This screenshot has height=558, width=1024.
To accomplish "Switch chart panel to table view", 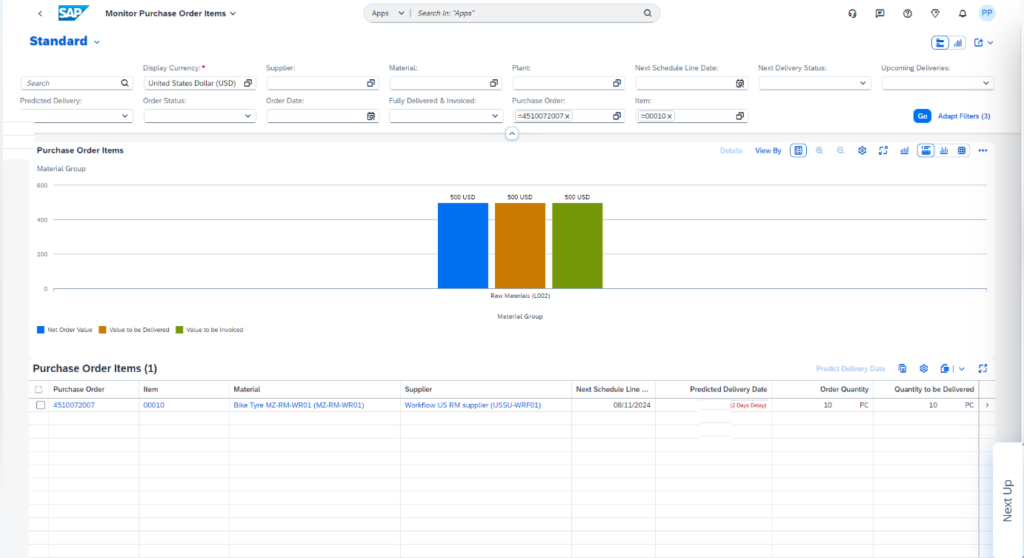I will (x=962, y=151).
